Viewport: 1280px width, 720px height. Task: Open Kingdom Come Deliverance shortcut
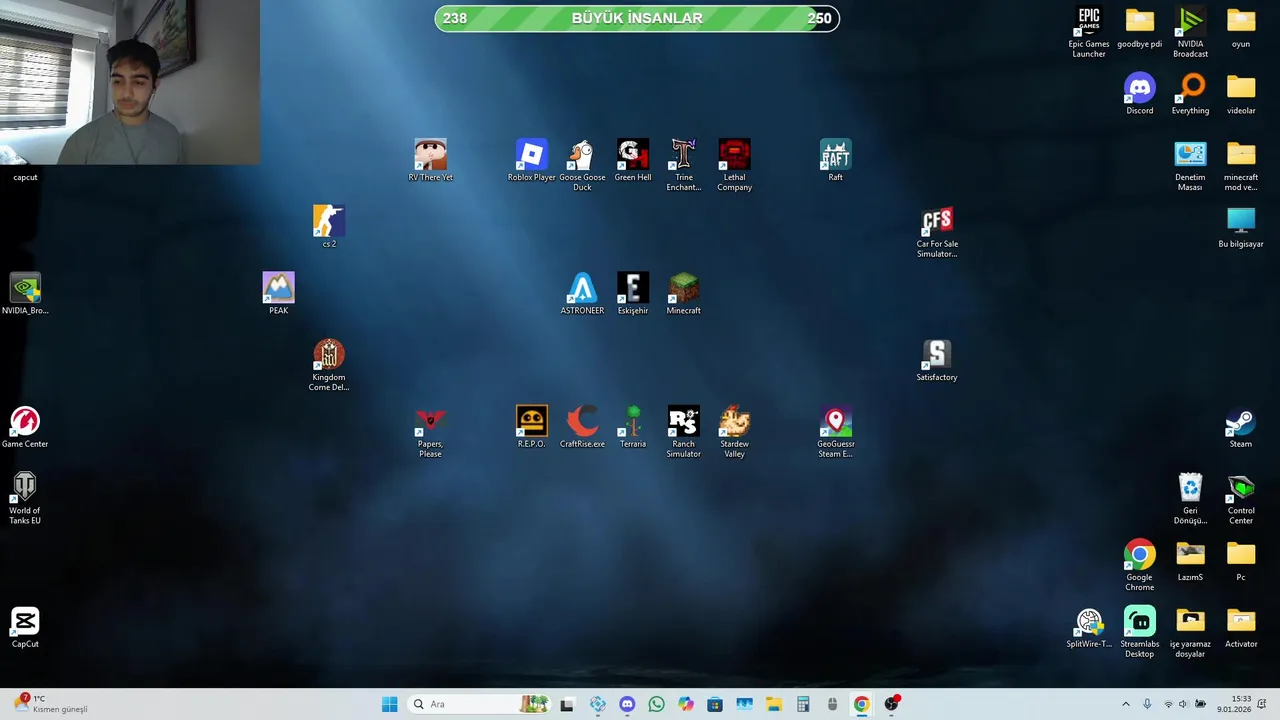[329, 365]
